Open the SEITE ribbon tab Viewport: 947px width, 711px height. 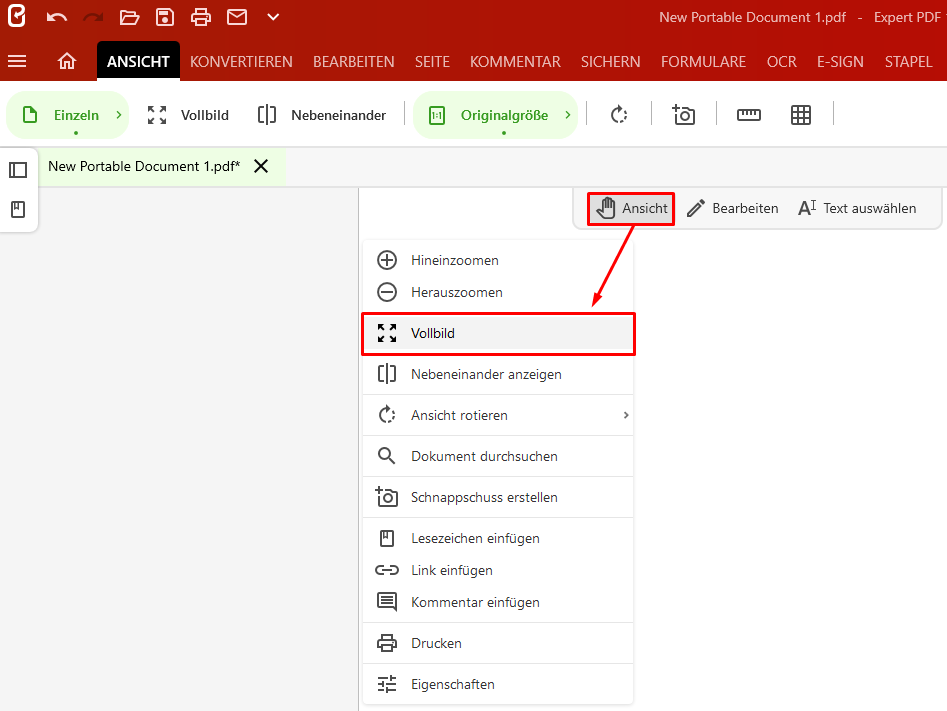point(432,62)
